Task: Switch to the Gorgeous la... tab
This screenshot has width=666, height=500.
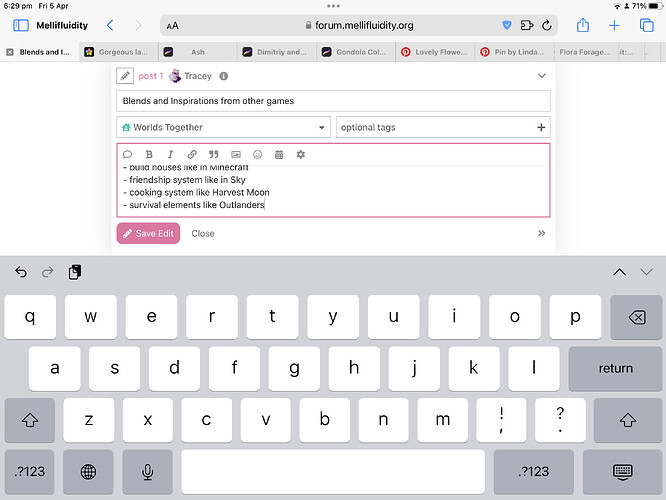Action: tap(119, 52)
